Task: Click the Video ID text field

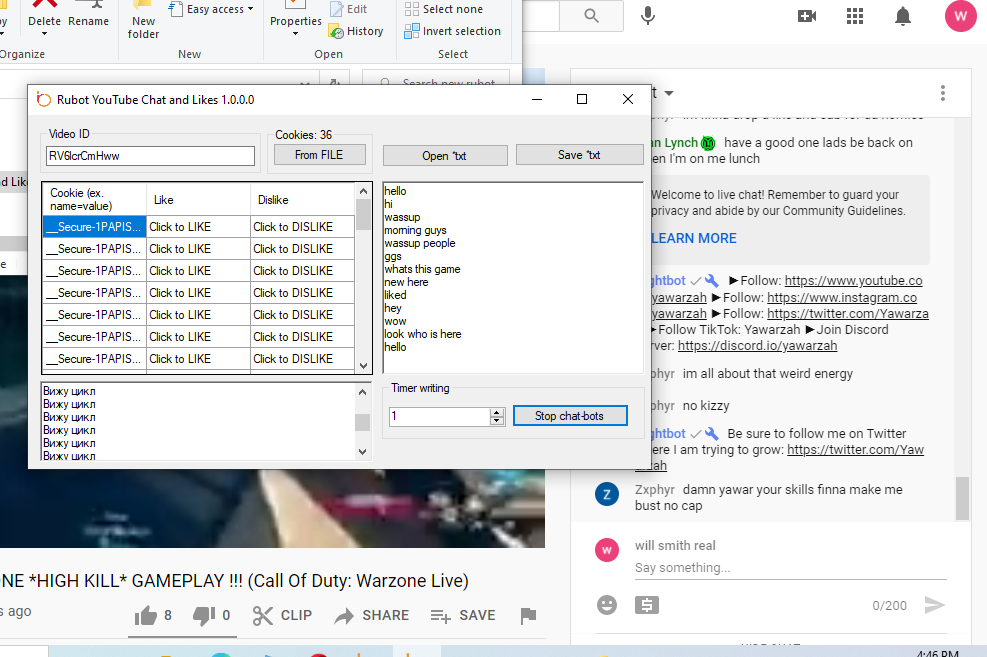Action: pos(150,156)
